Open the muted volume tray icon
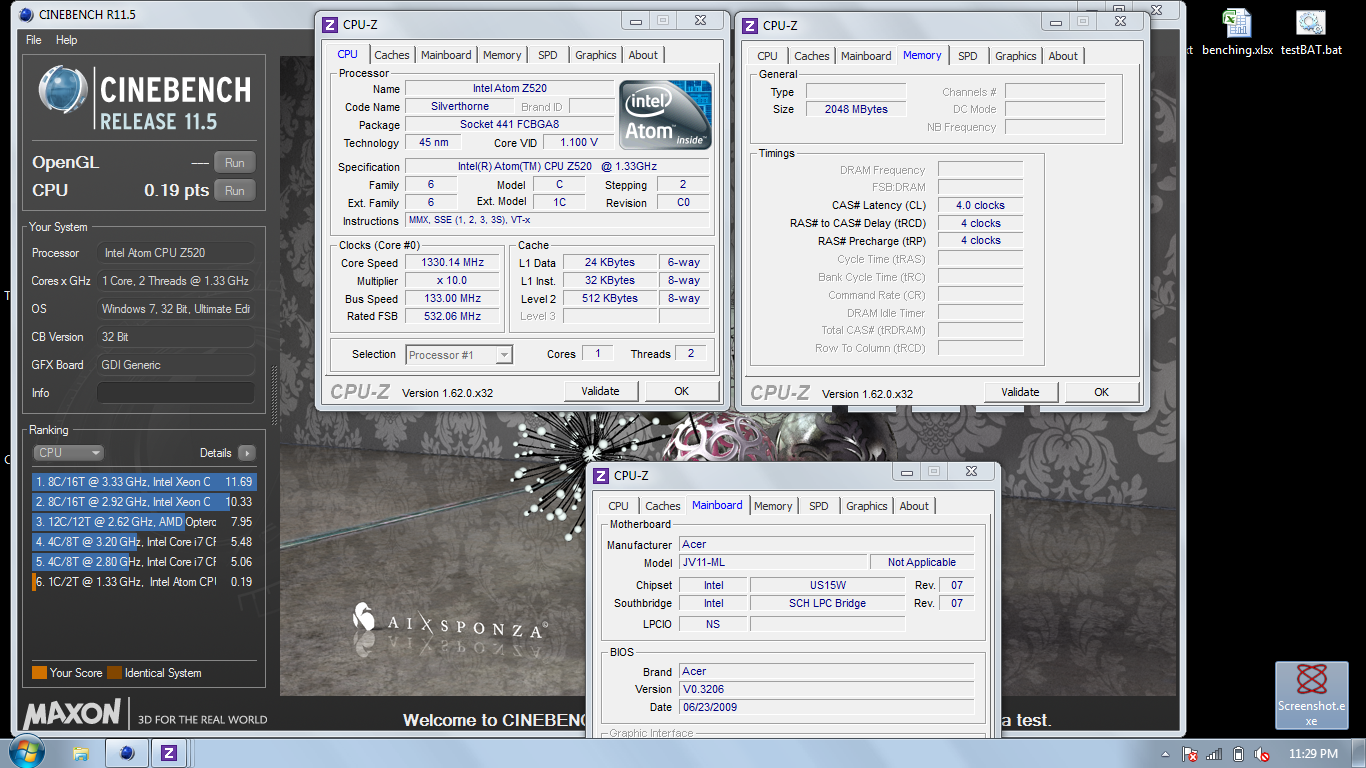Viewport: 1366px width, 768px height. tap(1262, 754)
